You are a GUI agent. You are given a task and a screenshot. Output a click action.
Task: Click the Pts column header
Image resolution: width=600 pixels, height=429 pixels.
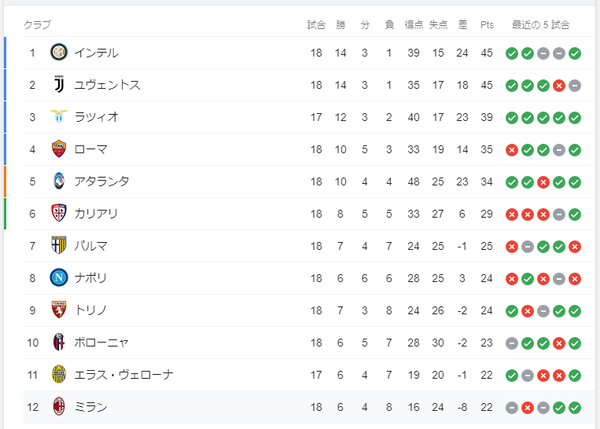pyautogui.click(x=487, y=24)
